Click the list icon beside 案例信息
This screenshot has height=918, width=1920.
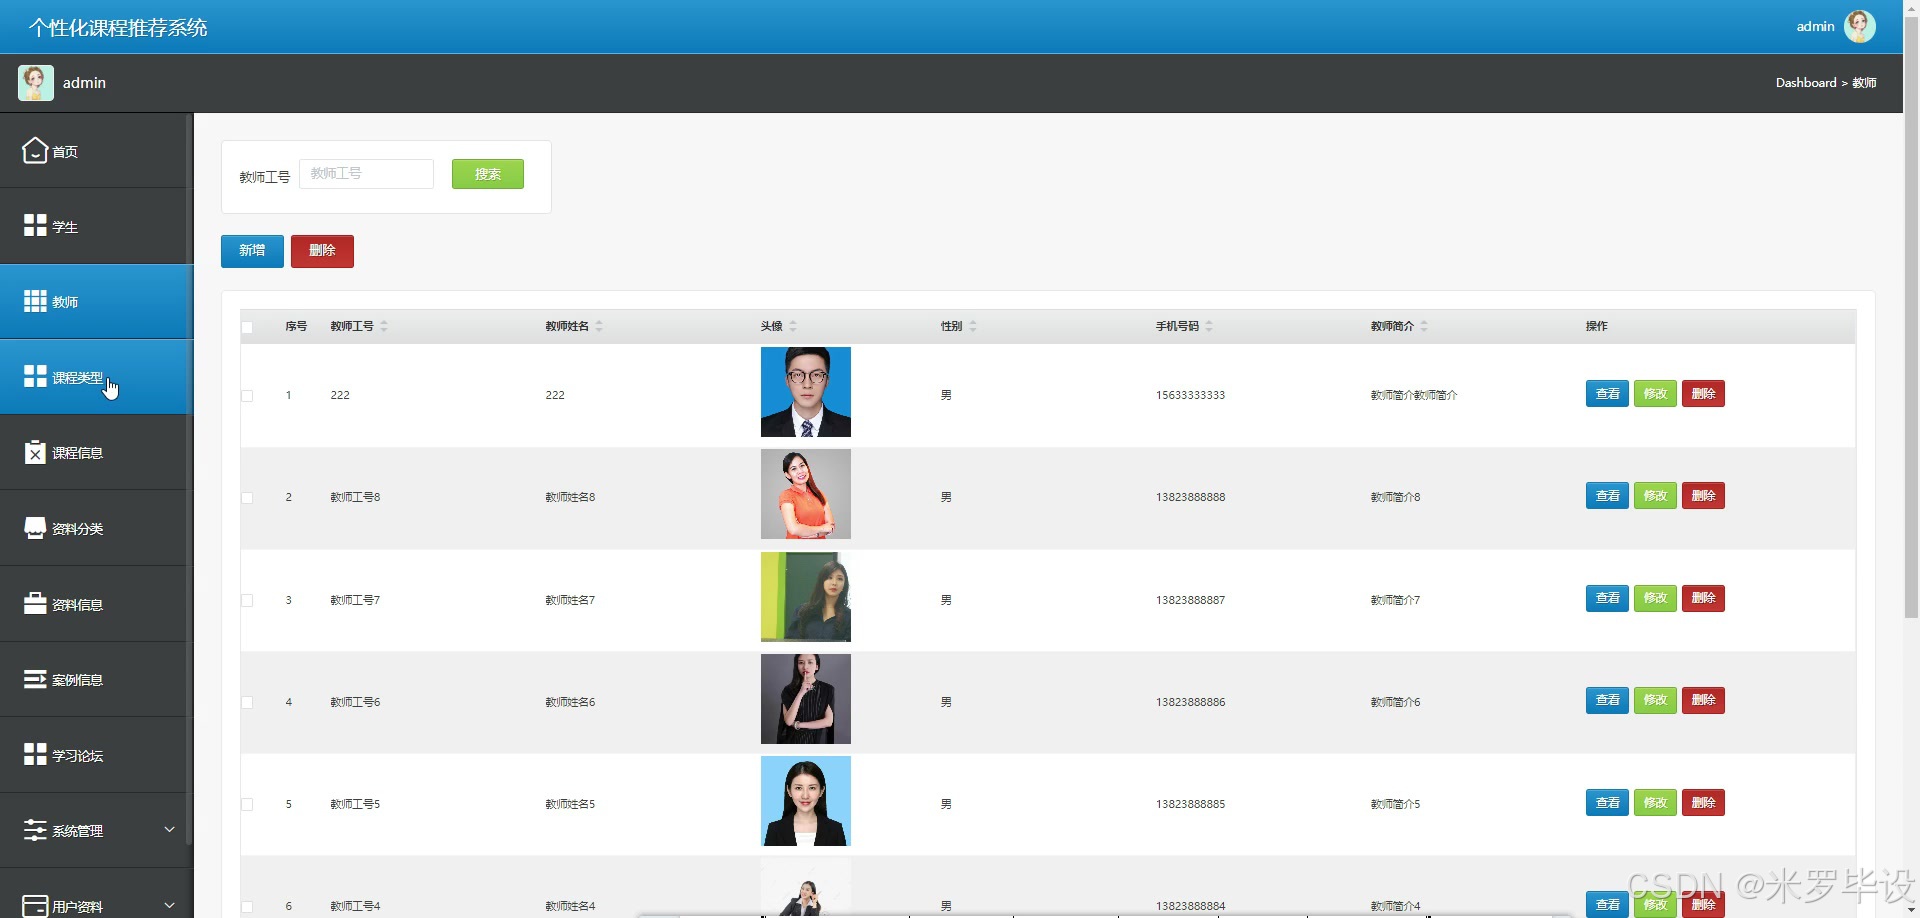tap(35, 679)
